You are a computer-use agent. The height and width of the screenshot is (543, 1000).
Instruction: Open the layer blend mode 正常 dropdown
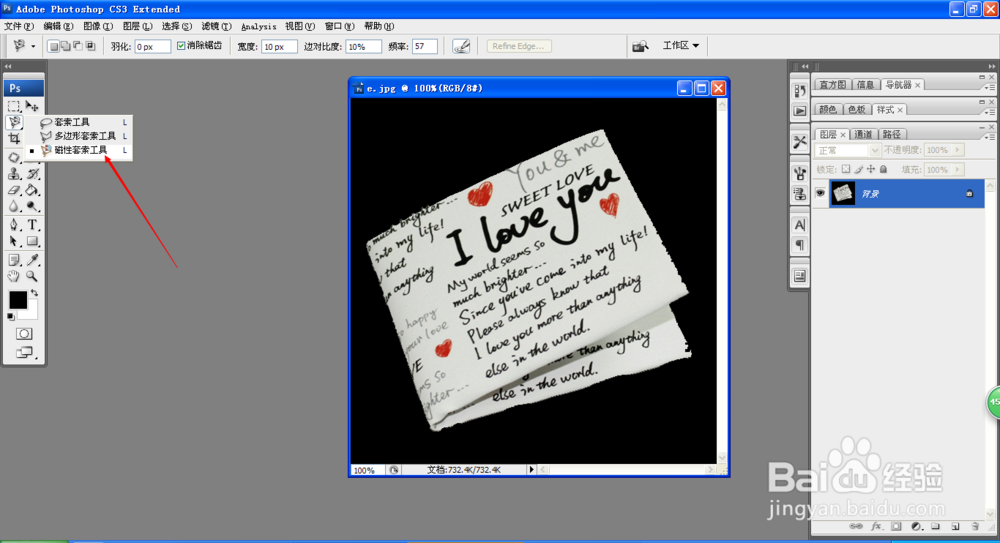click(x=848, y=151)
